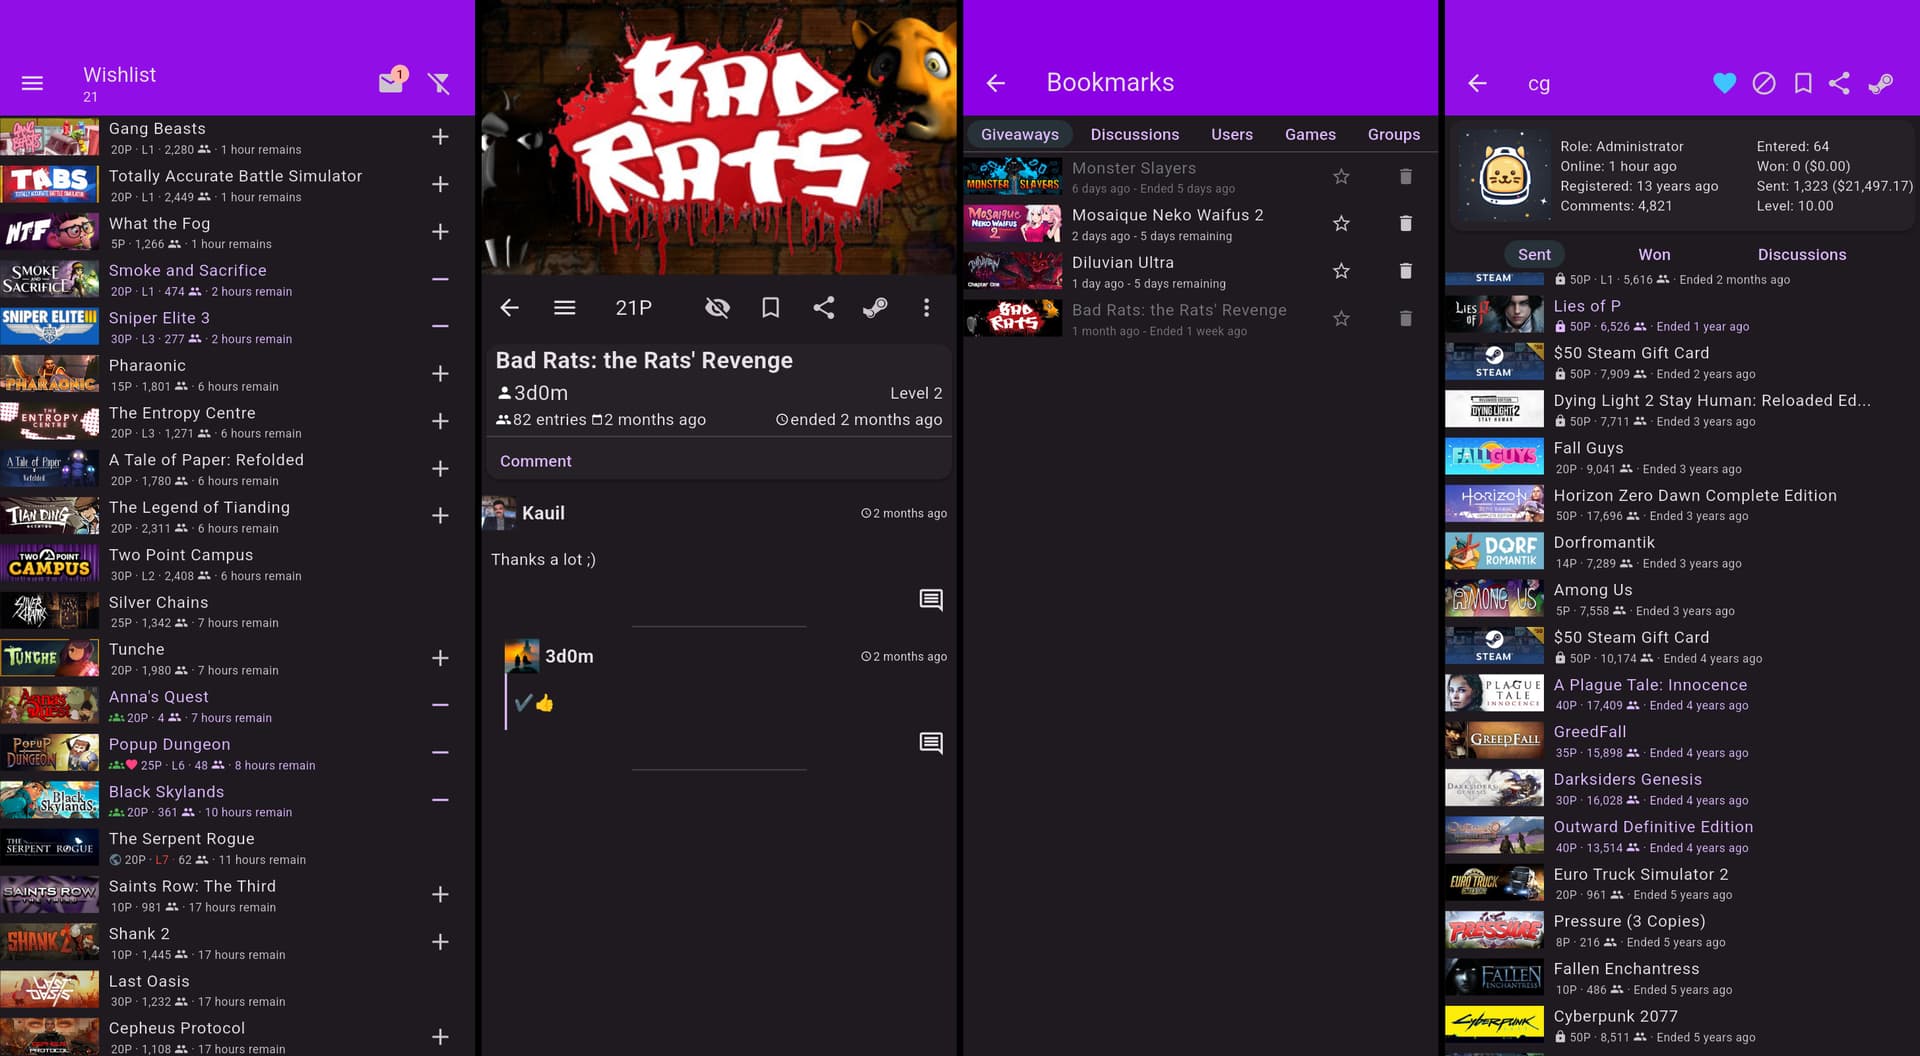
Task: Tap the Comment button on Bad Rats
Action: tap(536, 461)
